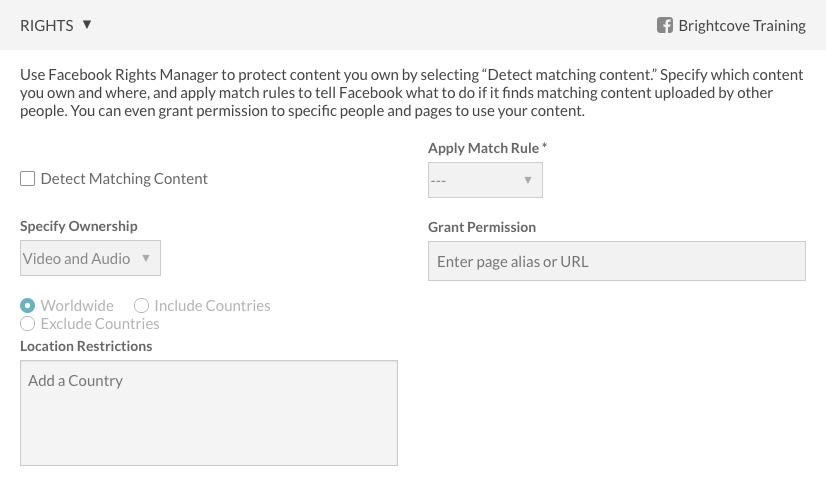This screenshot has width=826, height=478.
Task: Enable the Detect Matching Content checkbox
Action: (28, 179)
